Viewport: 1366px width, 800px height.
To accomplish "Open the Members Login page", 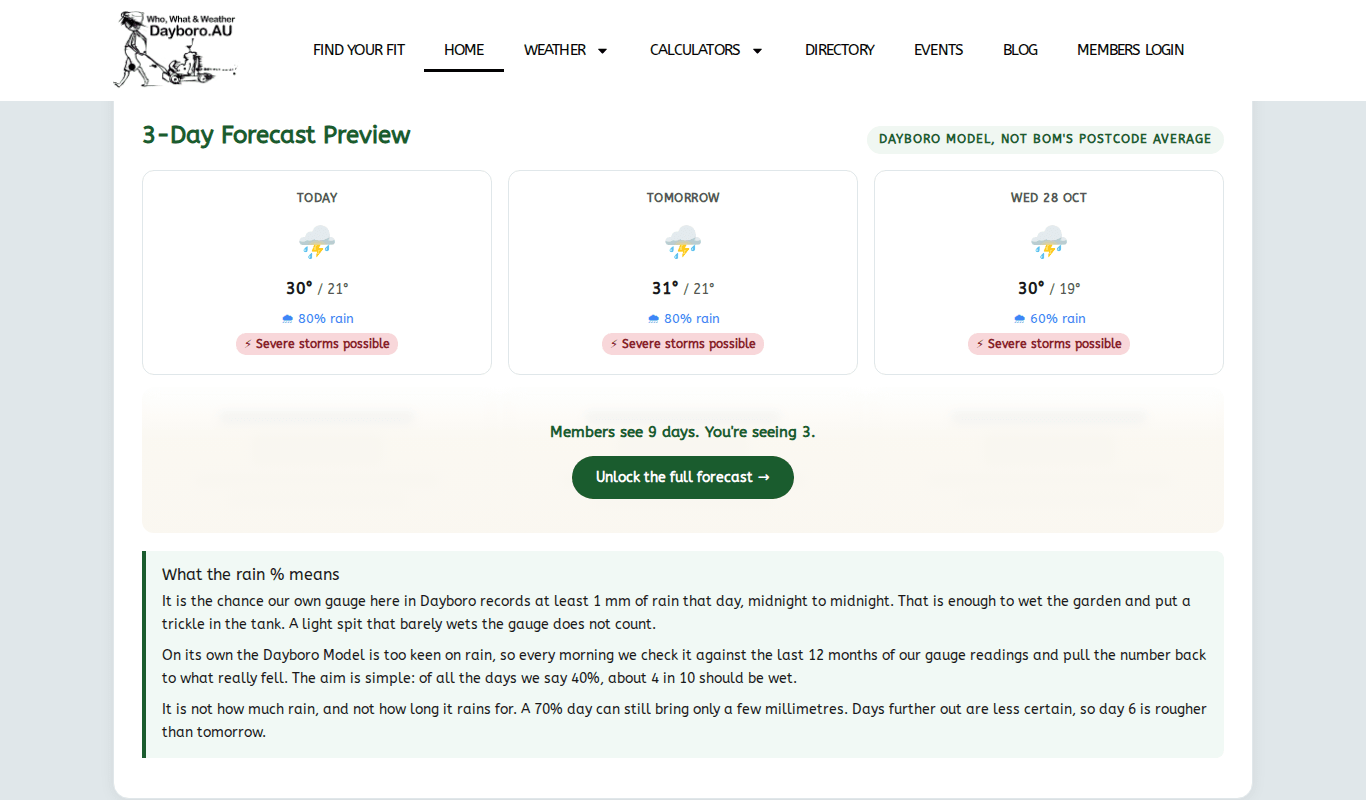I will click(1130, 50).
